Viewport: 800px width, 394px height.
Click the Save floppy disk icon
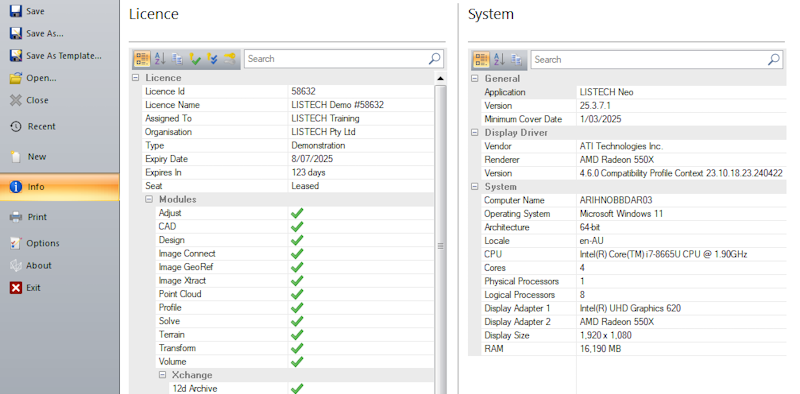16,11
